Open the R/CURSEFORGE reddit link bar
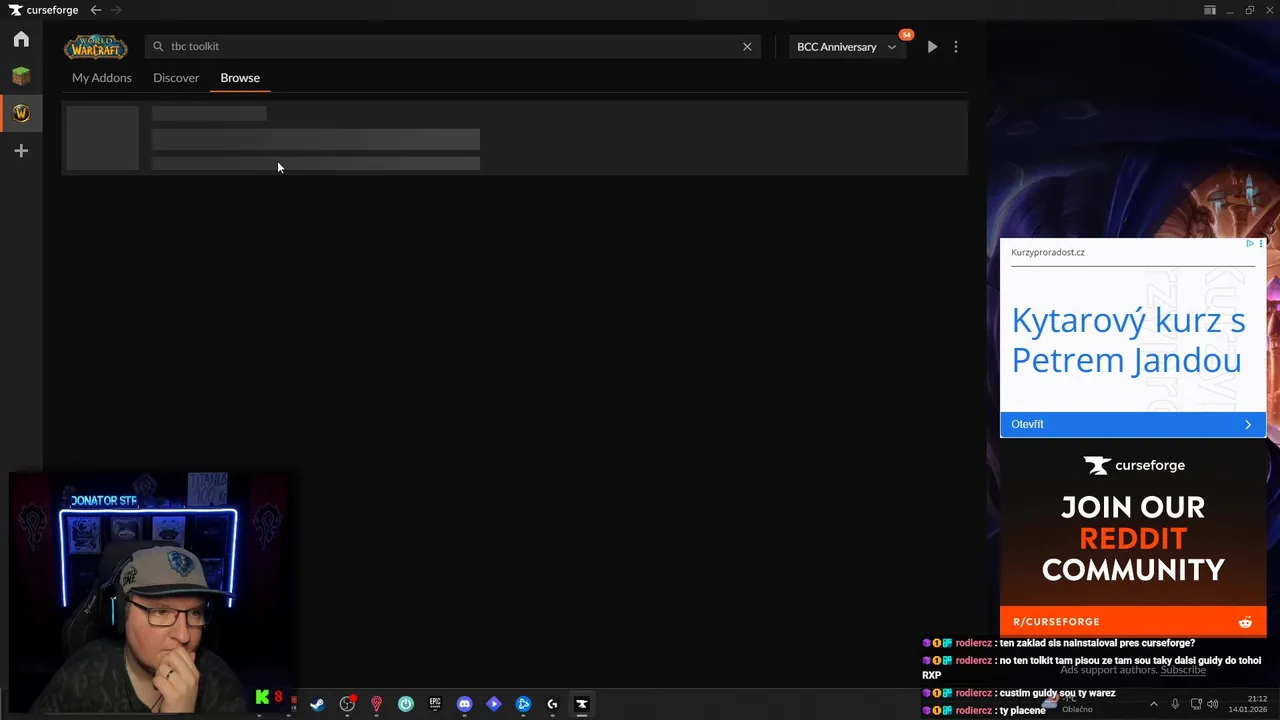The image size is (1280, 720). click(x=1133, y=621)
